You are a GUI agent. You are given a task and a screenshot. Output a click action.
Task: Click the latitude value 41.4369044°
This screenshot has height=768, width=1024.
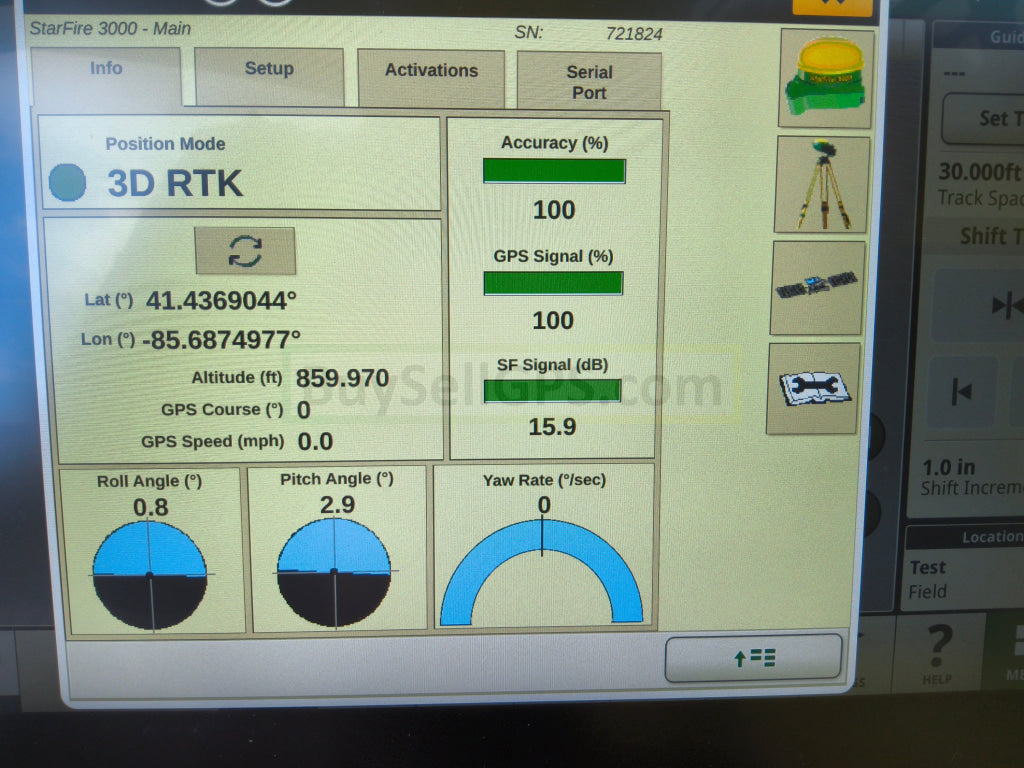point(221,300)
